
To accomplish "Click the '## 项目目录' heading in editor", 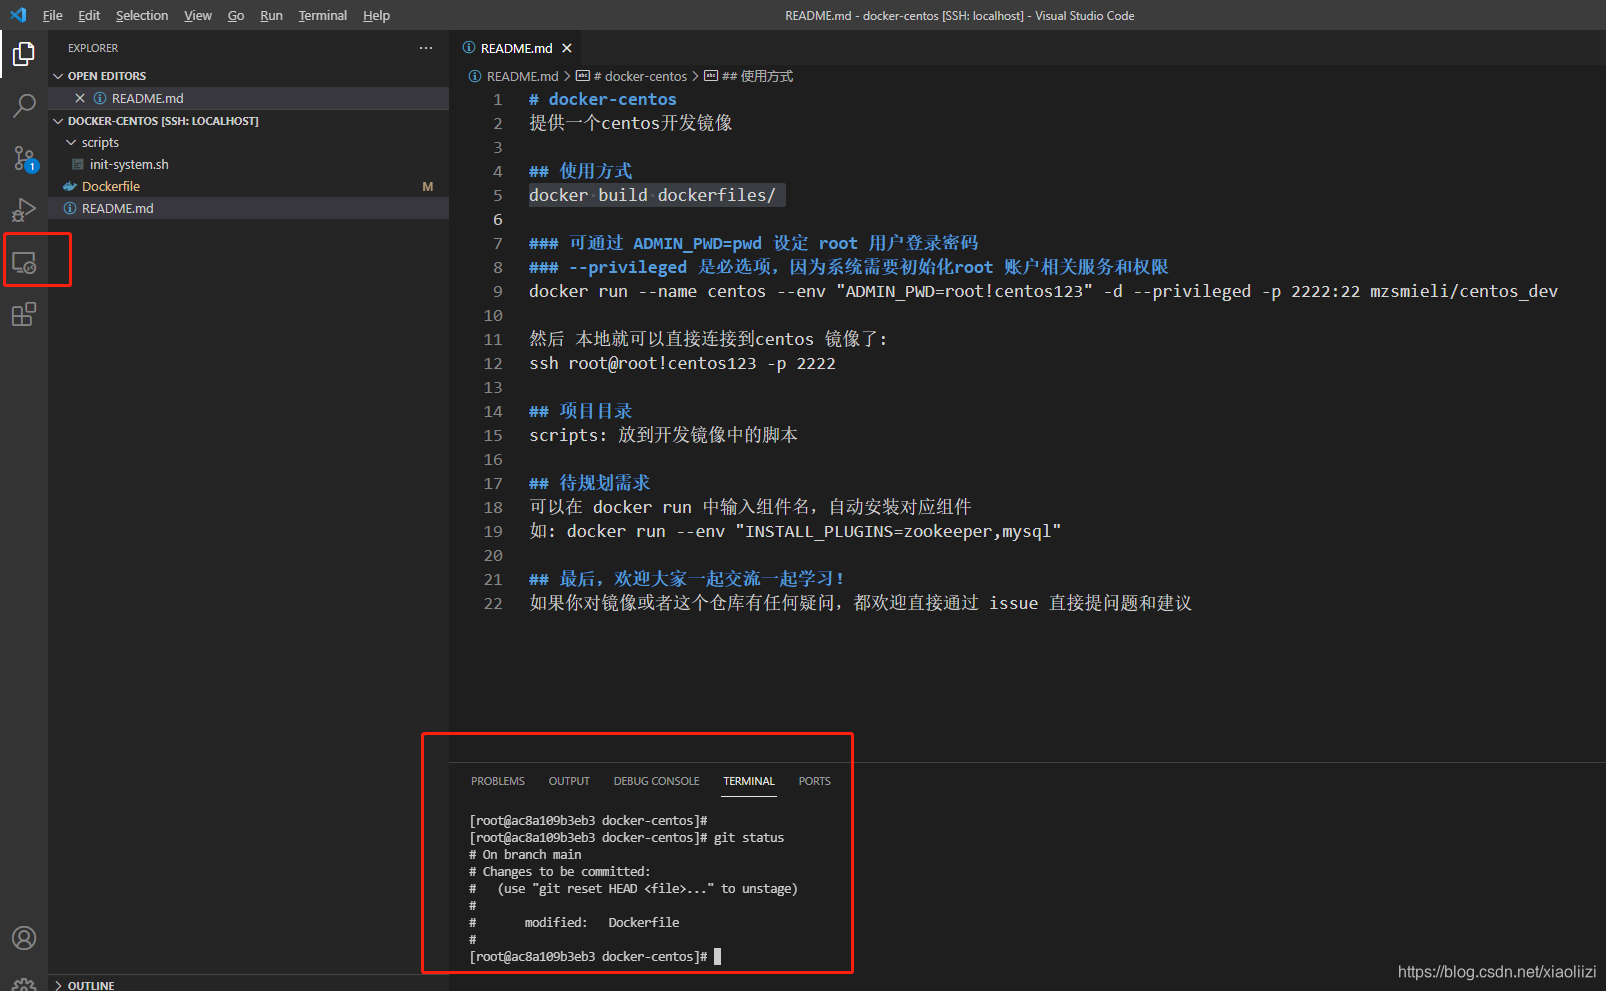I will click(x=580, y=411).
